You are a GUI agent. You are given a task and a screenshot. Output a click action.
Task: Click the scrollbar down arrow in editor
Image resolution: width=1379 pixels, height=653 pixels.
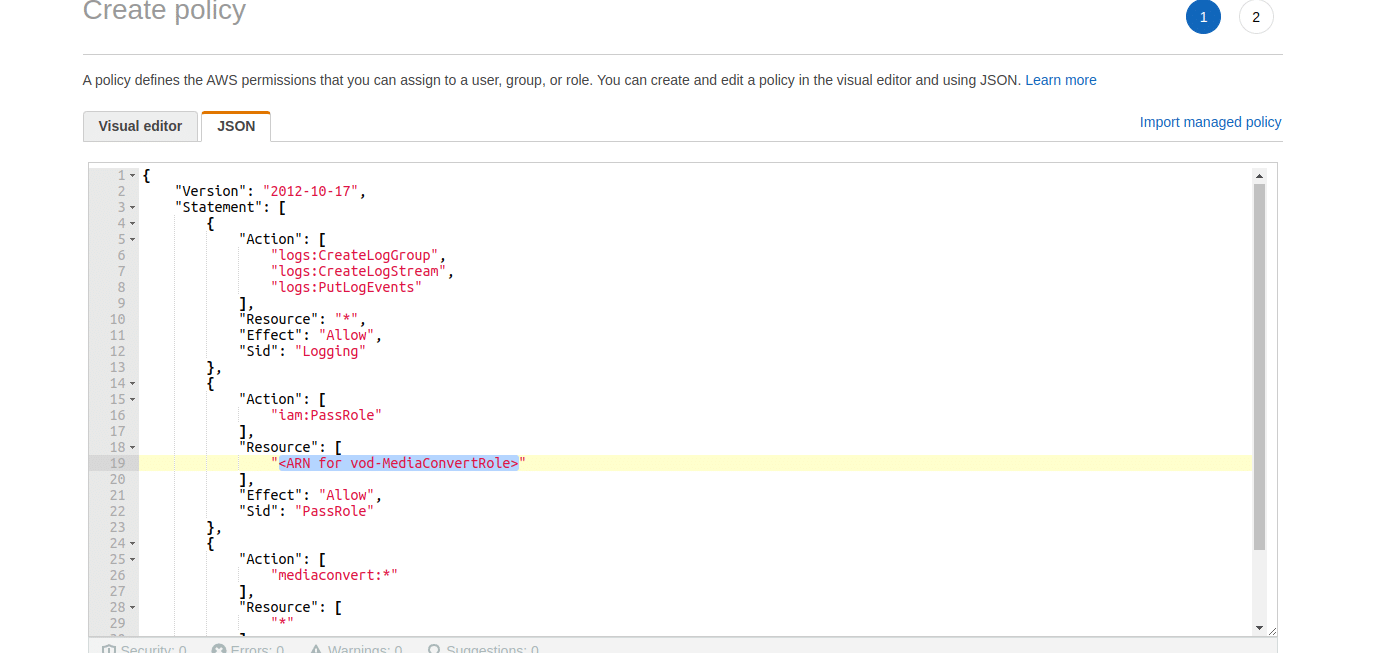[1259, 627]
